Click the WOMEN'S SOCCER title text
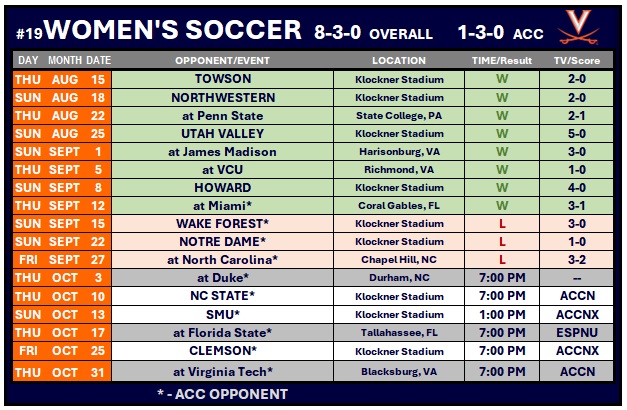 173,29
